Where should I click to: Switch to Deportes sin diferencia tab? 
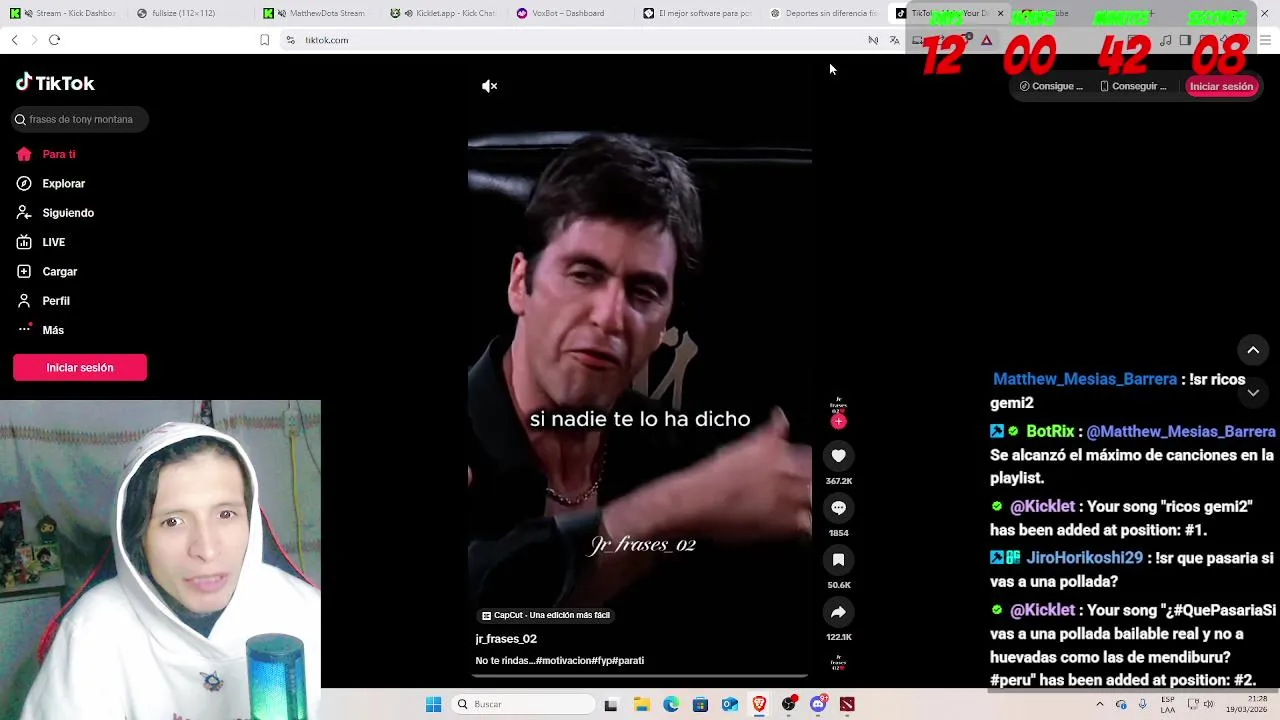pyautogui.click(x=824, y=13)
